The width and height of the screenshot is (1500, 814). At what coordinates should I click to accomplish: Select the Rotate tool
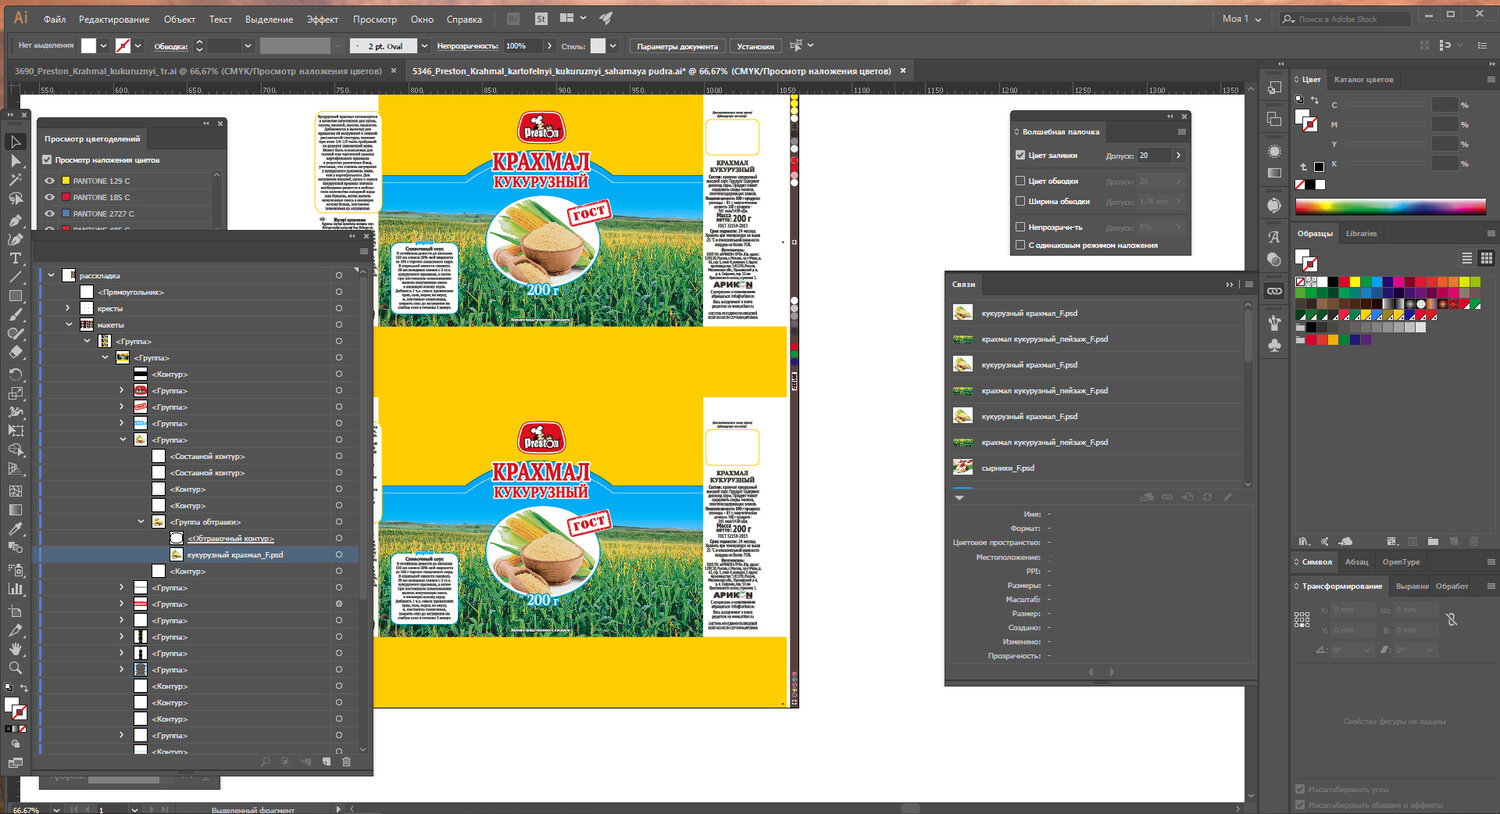click(x=15, y=374)
